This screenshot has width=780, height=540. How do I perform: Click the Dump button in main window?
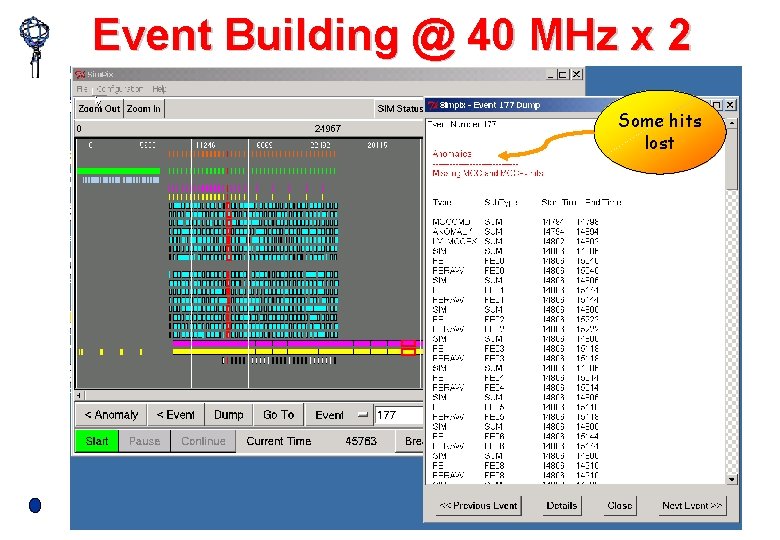point(228,415)
